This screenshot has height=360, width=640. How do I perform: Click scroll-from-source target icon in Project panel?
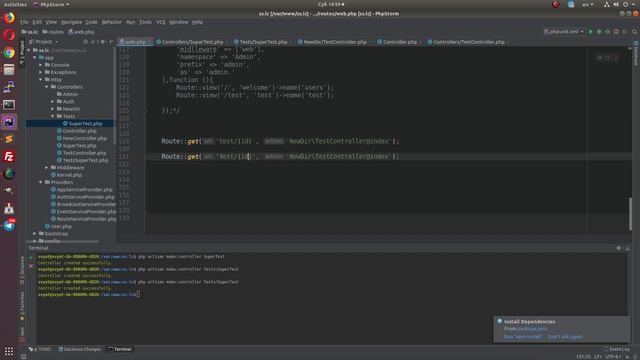point(85,42)
